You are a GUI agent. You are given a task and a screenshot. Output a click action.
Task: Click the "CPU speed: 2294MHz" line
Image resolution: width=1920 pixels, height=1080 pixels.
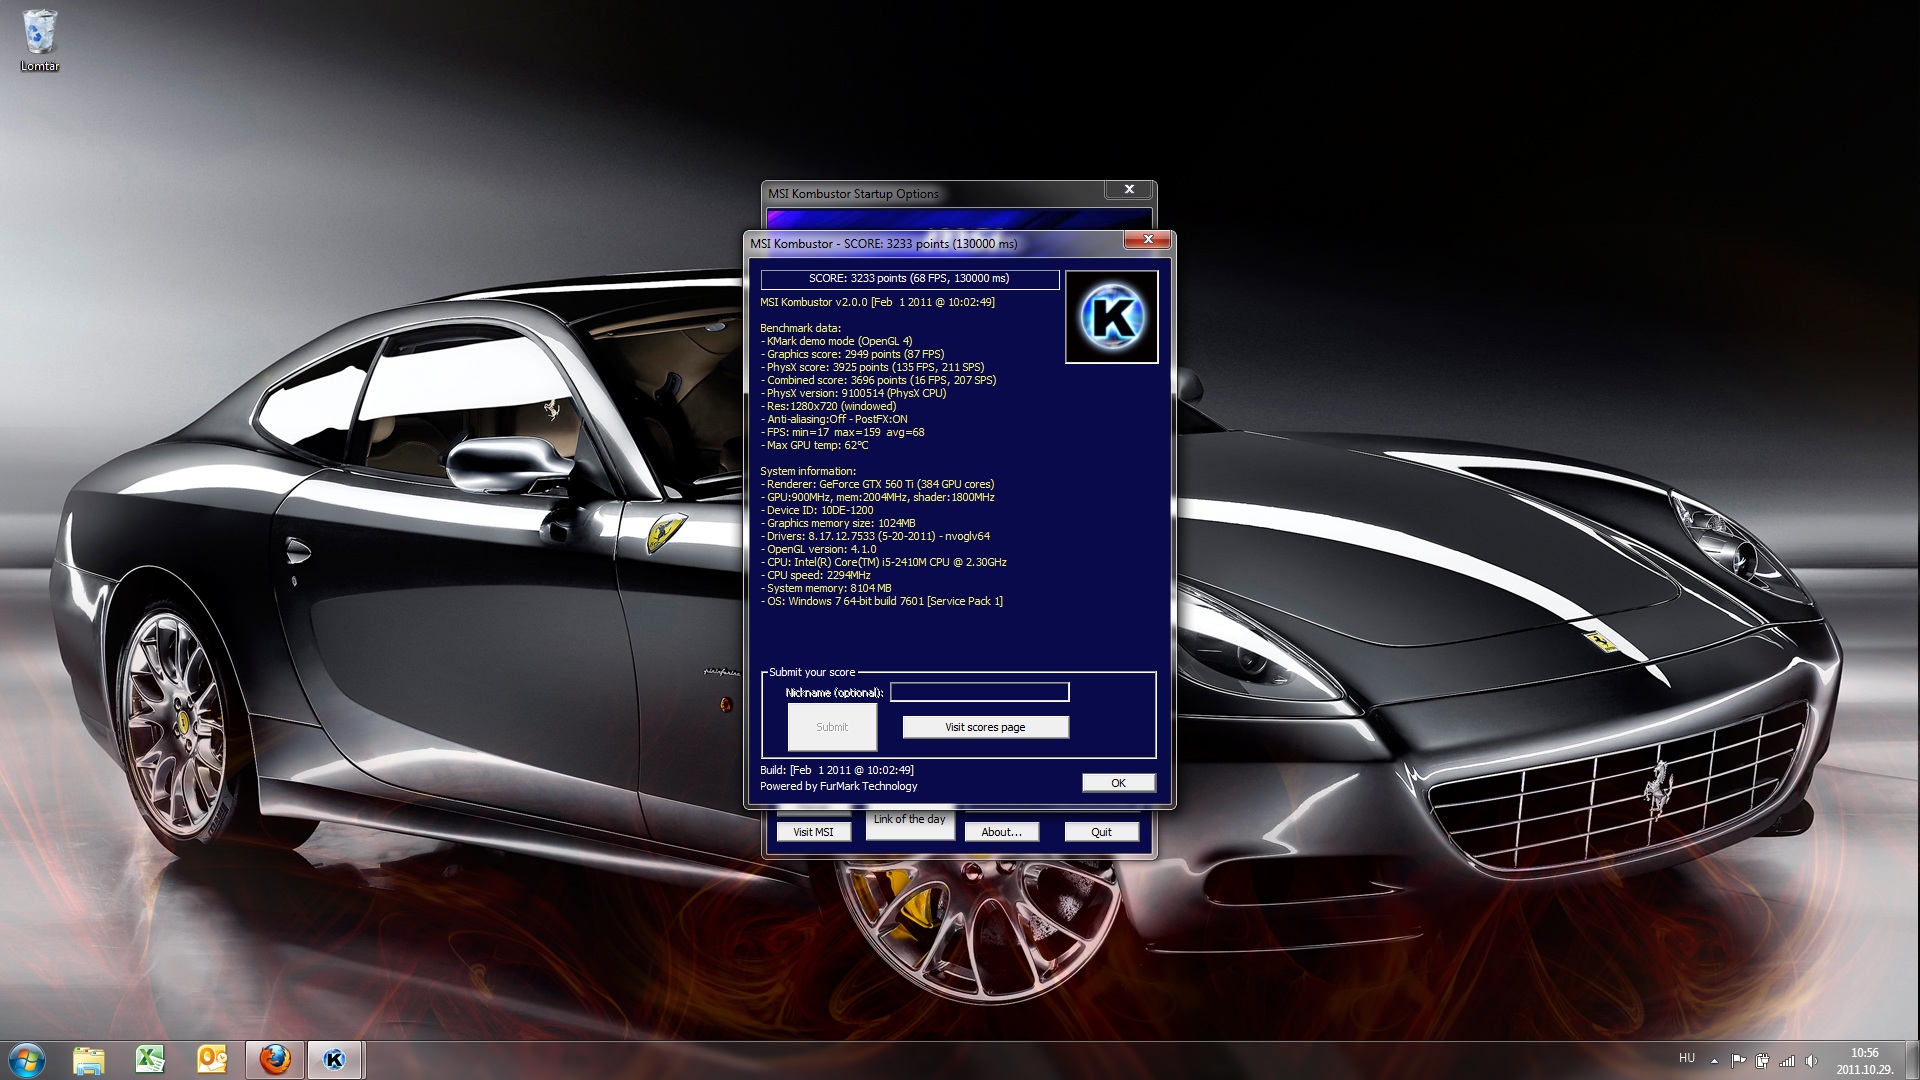point(815,575)
